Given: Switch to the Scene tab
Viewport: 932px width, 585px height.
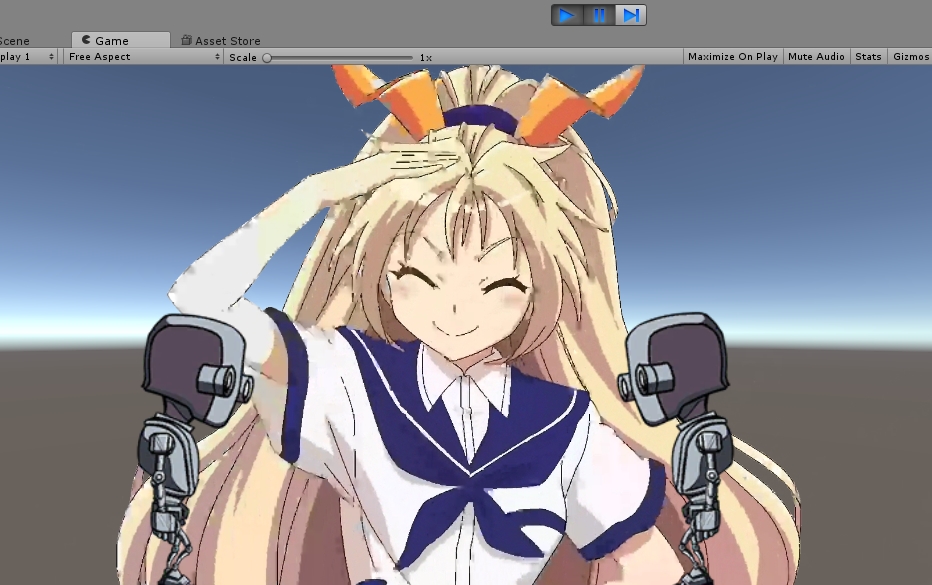Looking at the screenshot, I should pyautogui.click(x=15, y=40).
